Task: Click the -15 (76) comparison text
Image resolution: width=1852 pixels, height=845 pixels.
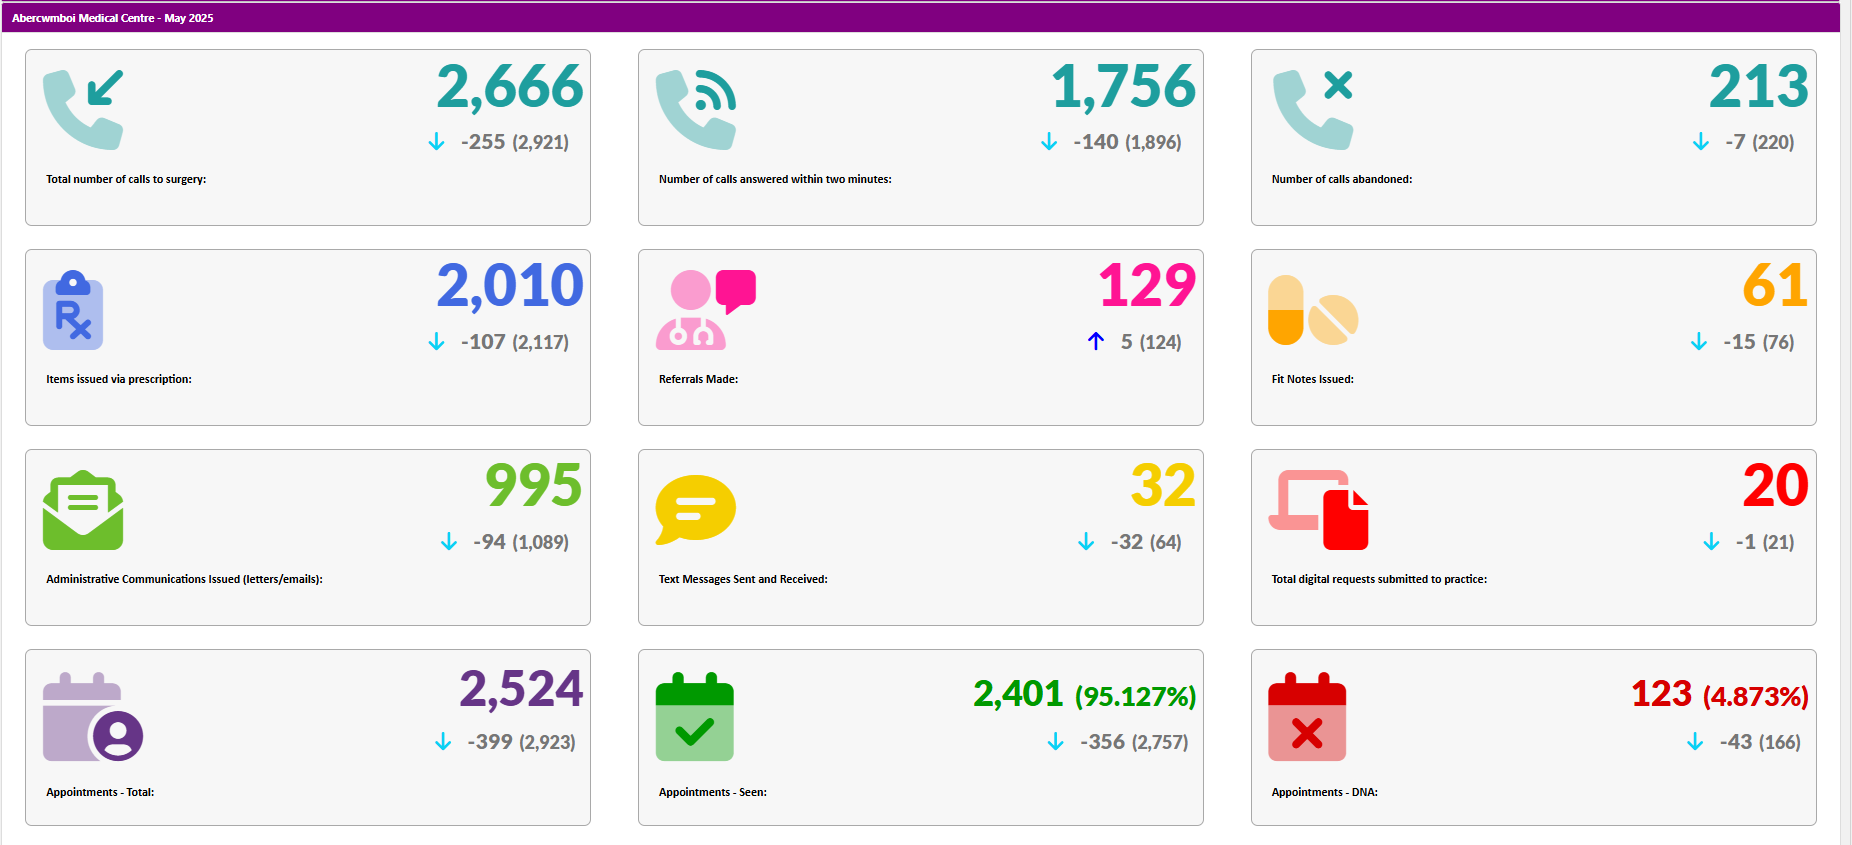Action: [x=1759, y=342]
